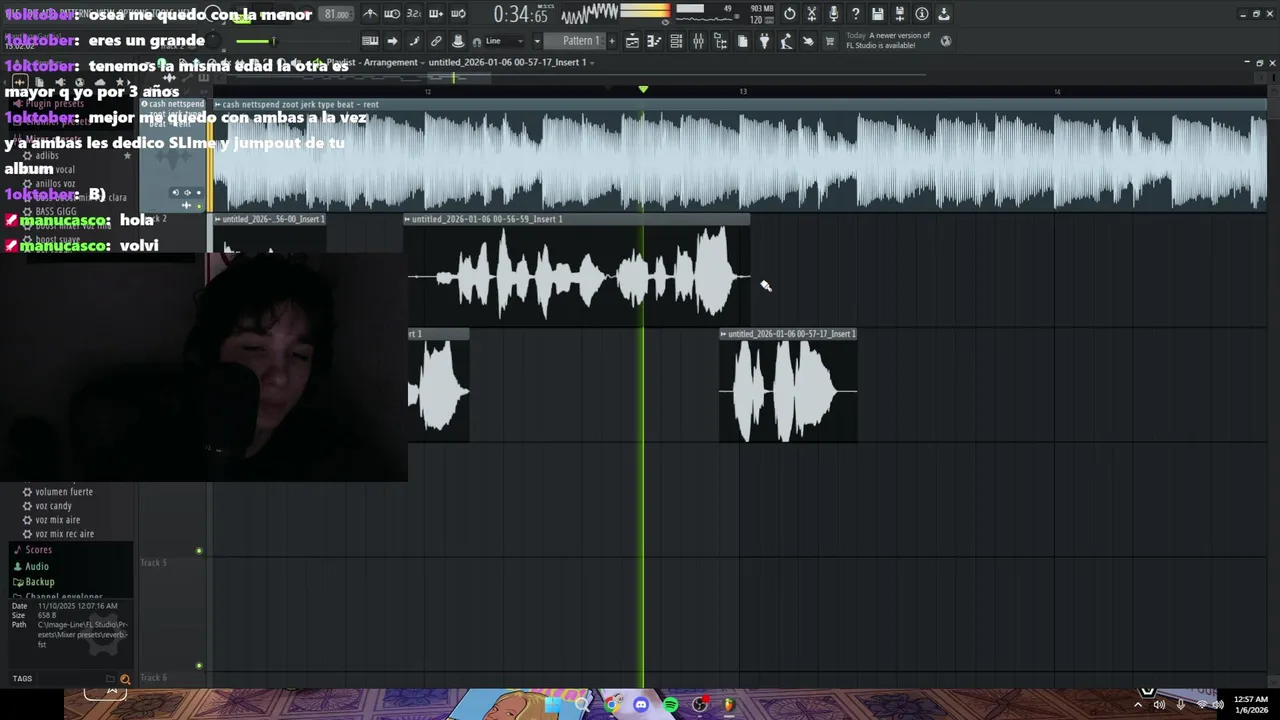
Task: Toggle typing keyboard to piano icon
Action: [x=370, y=41]
